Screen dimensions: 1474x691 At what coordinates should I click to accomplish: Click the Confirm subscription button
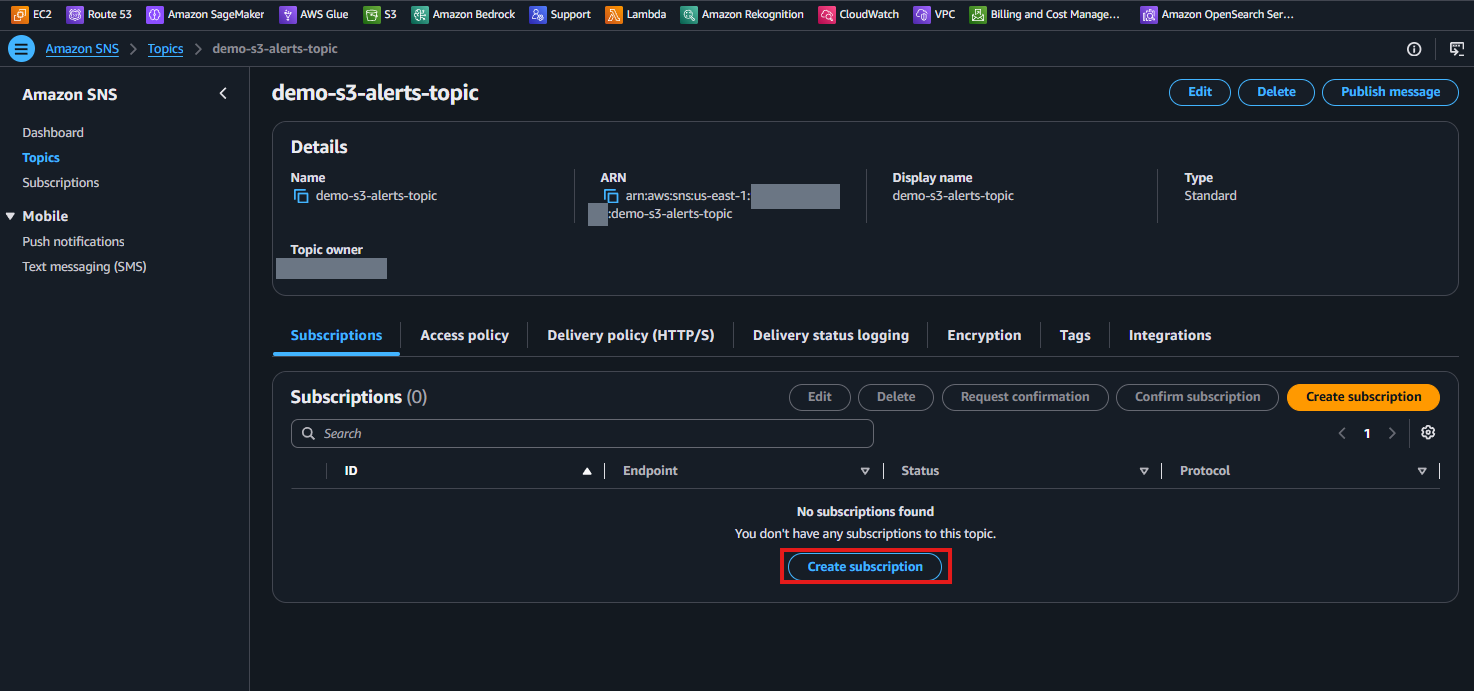click(x=1197, y=397)
